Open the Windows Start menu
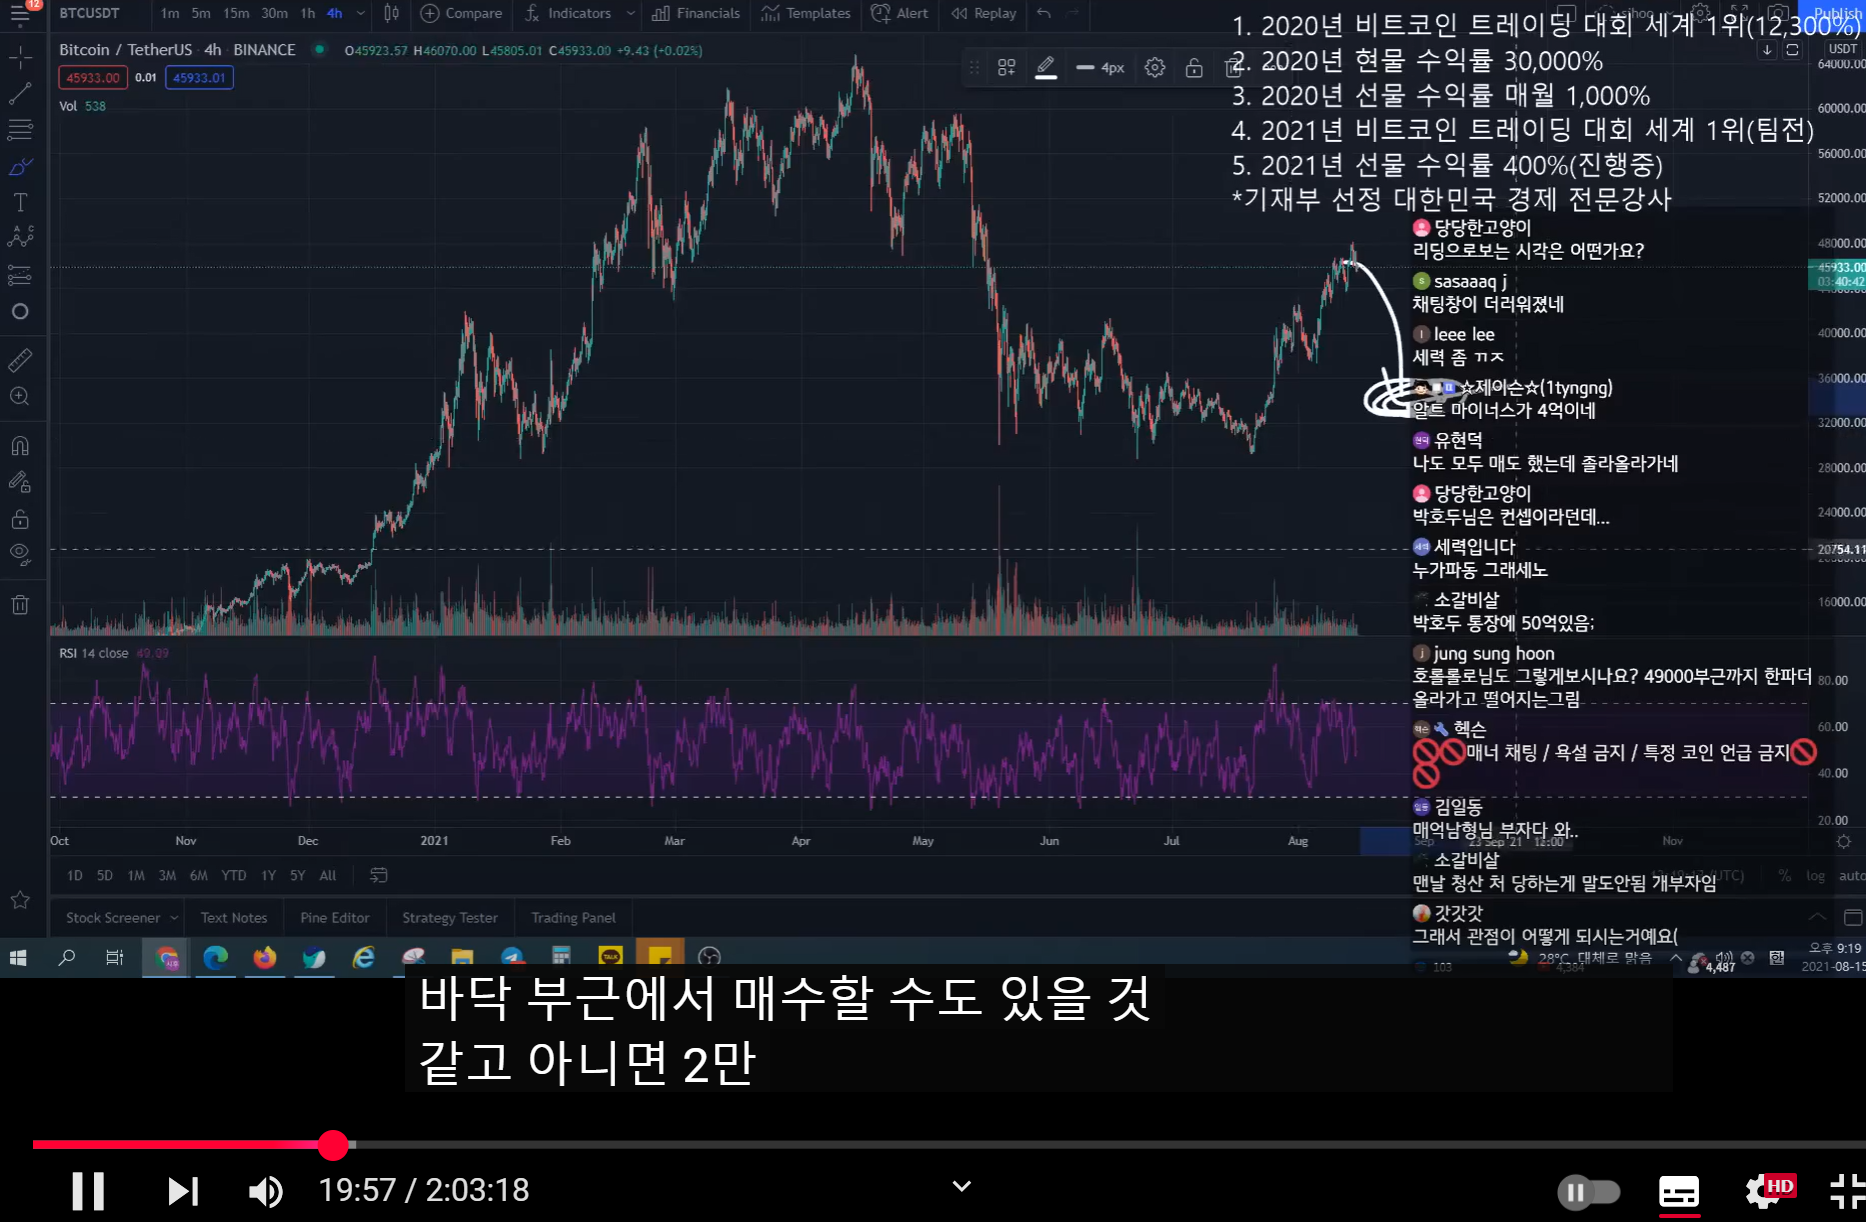 (18, 958)
